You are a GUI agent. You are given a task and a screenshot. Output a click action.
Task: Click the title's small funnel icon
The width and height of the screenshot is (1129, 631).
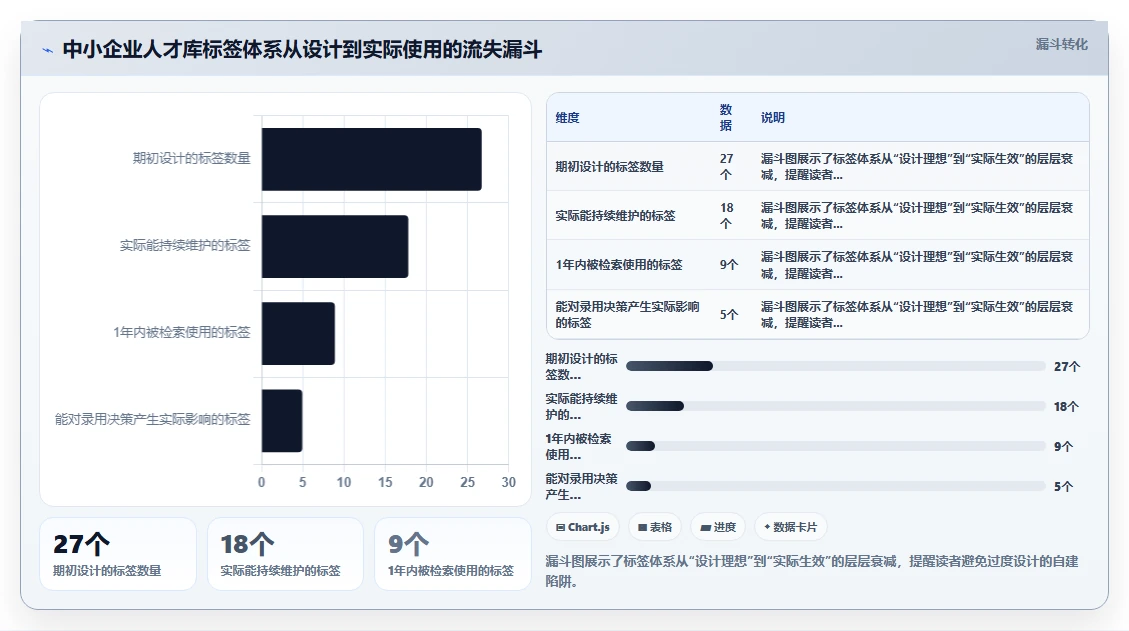(48, 50)
